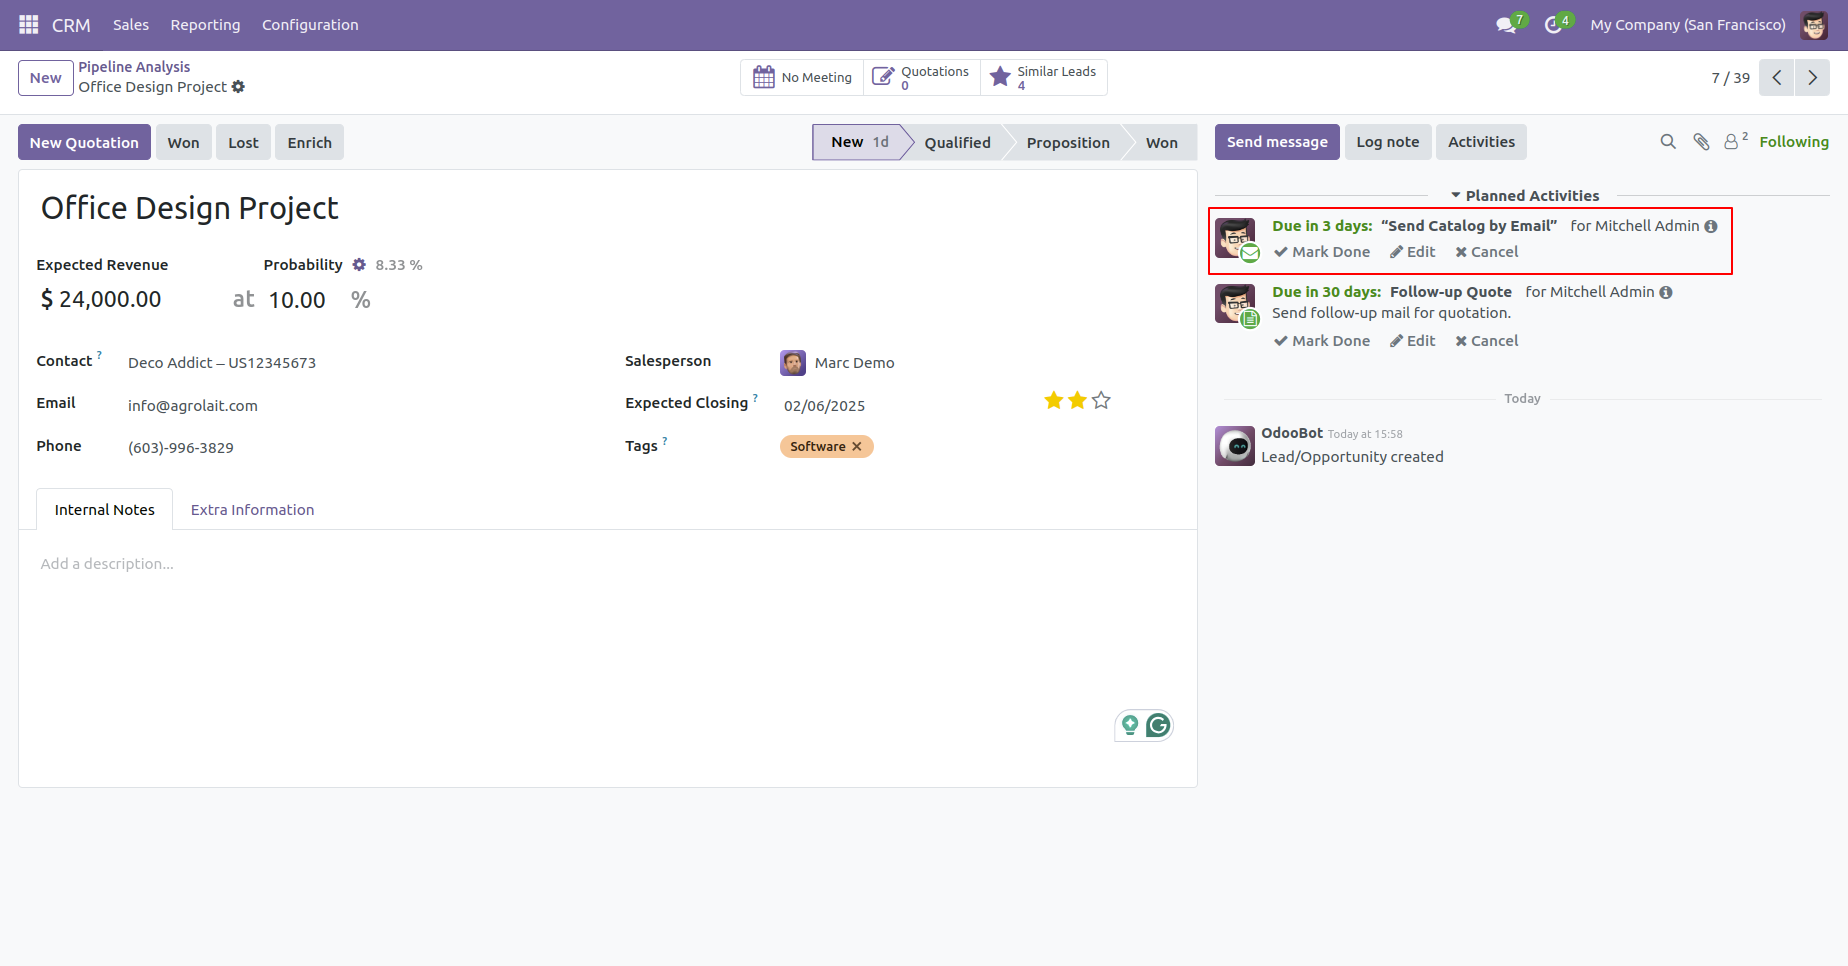Open the CRM app home
1848x966 pixels.
(71, 25)
